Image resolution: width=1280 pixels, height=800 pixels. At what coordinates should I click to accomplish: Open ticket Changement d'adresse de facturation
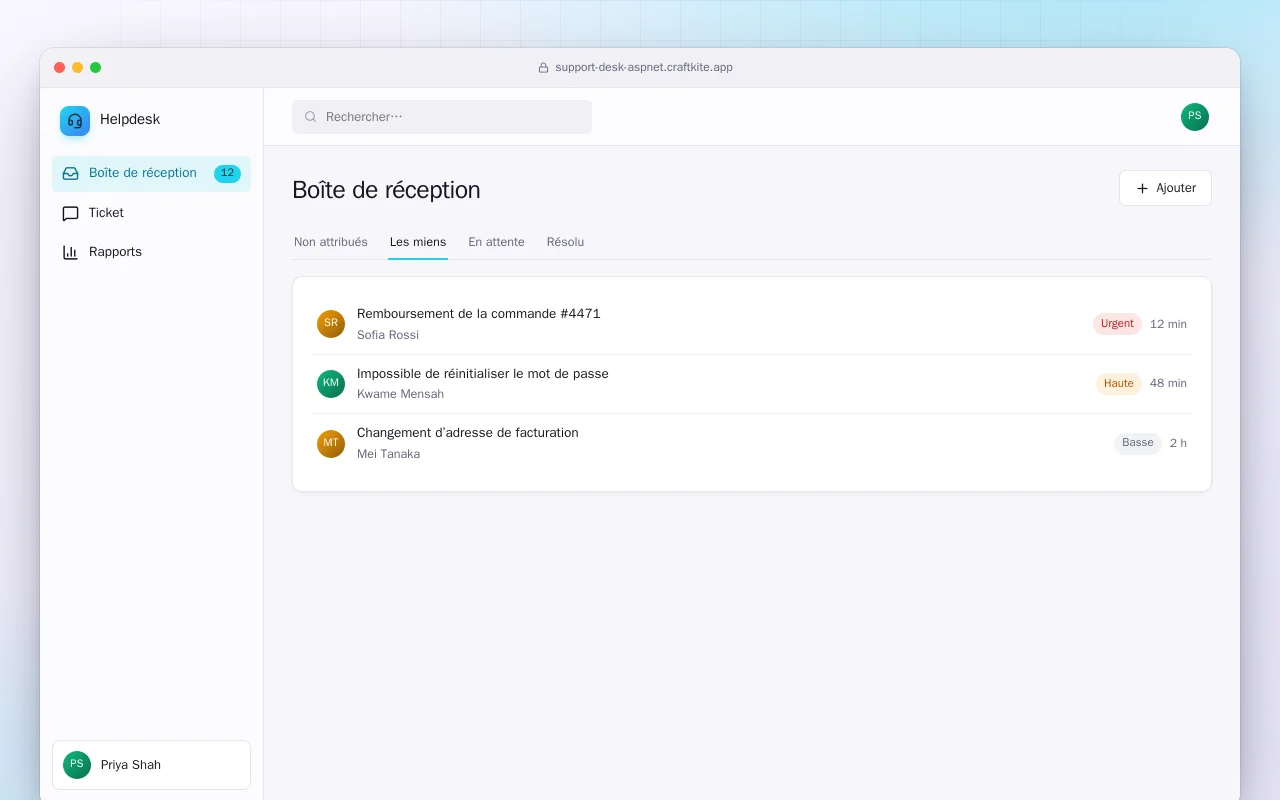pyautogui.click(x=752, y=443)
